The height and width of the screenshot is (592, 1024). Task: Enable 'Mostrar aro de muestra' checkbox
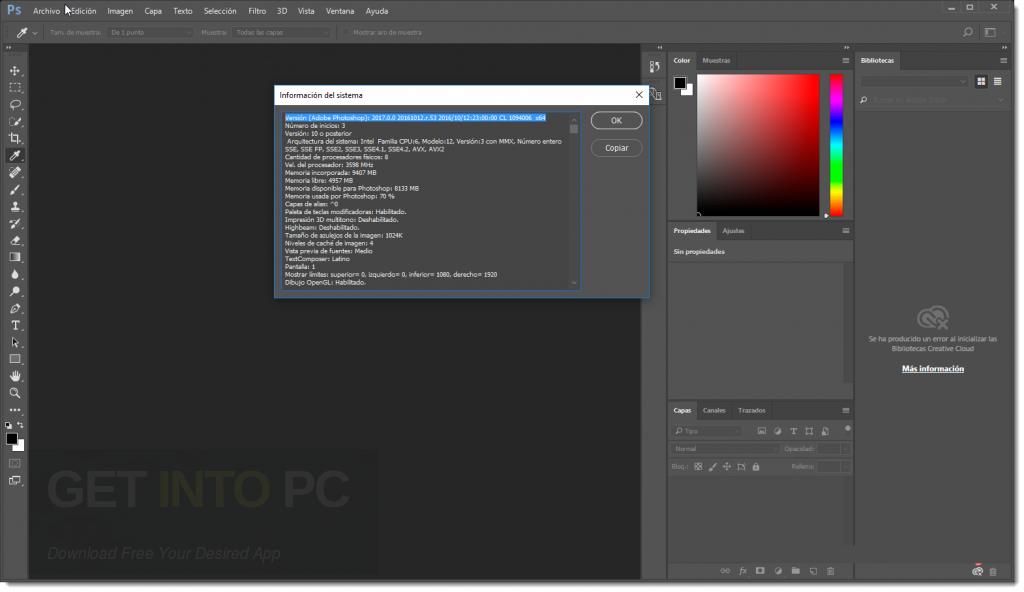(x=346, y=32)
